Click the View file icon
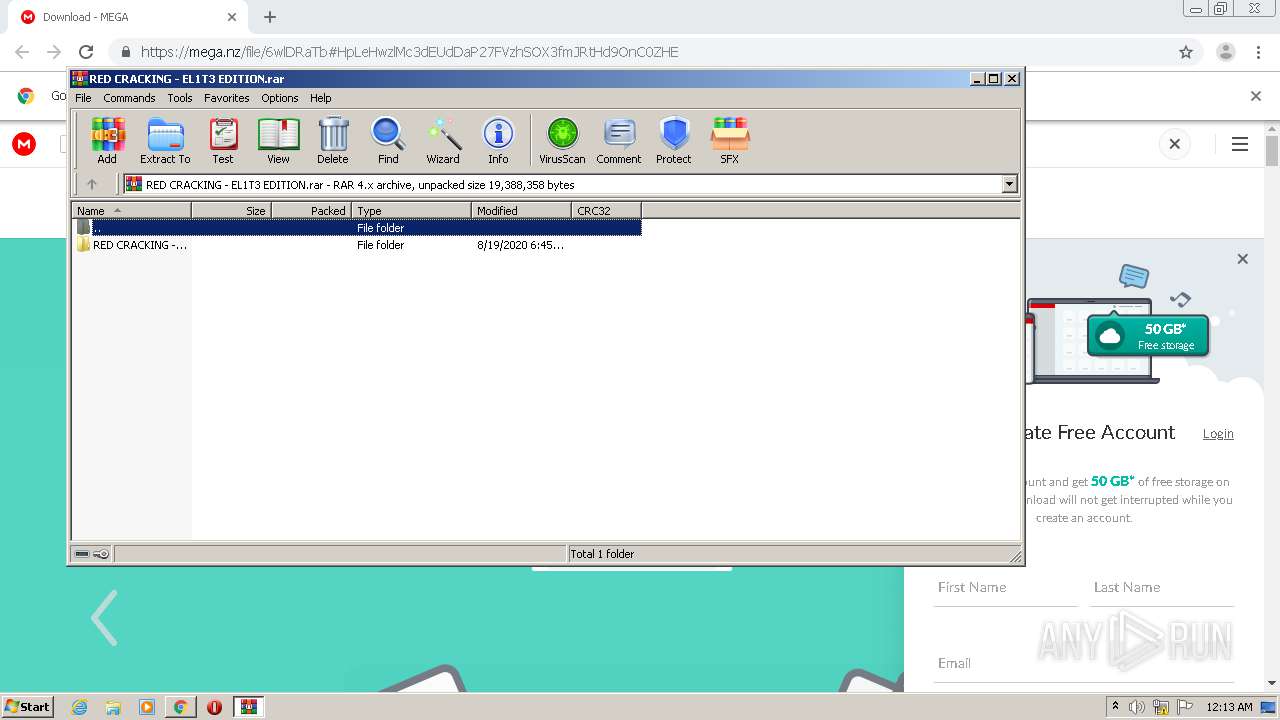The height and width of the screenshot is (720, 1280). click(x=278, y=140)
